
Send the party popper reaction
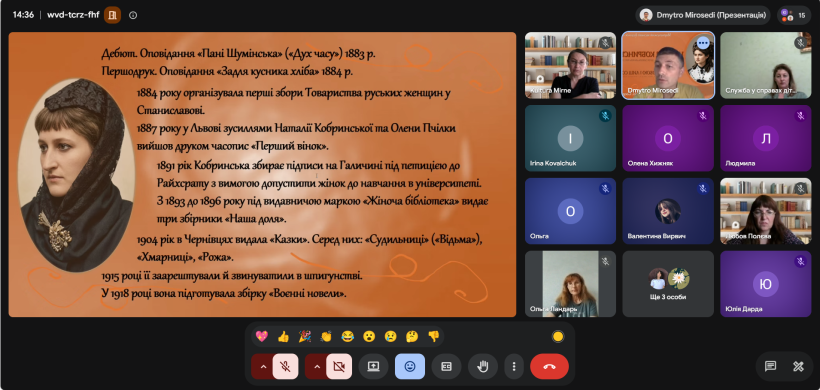coord(304,336)
